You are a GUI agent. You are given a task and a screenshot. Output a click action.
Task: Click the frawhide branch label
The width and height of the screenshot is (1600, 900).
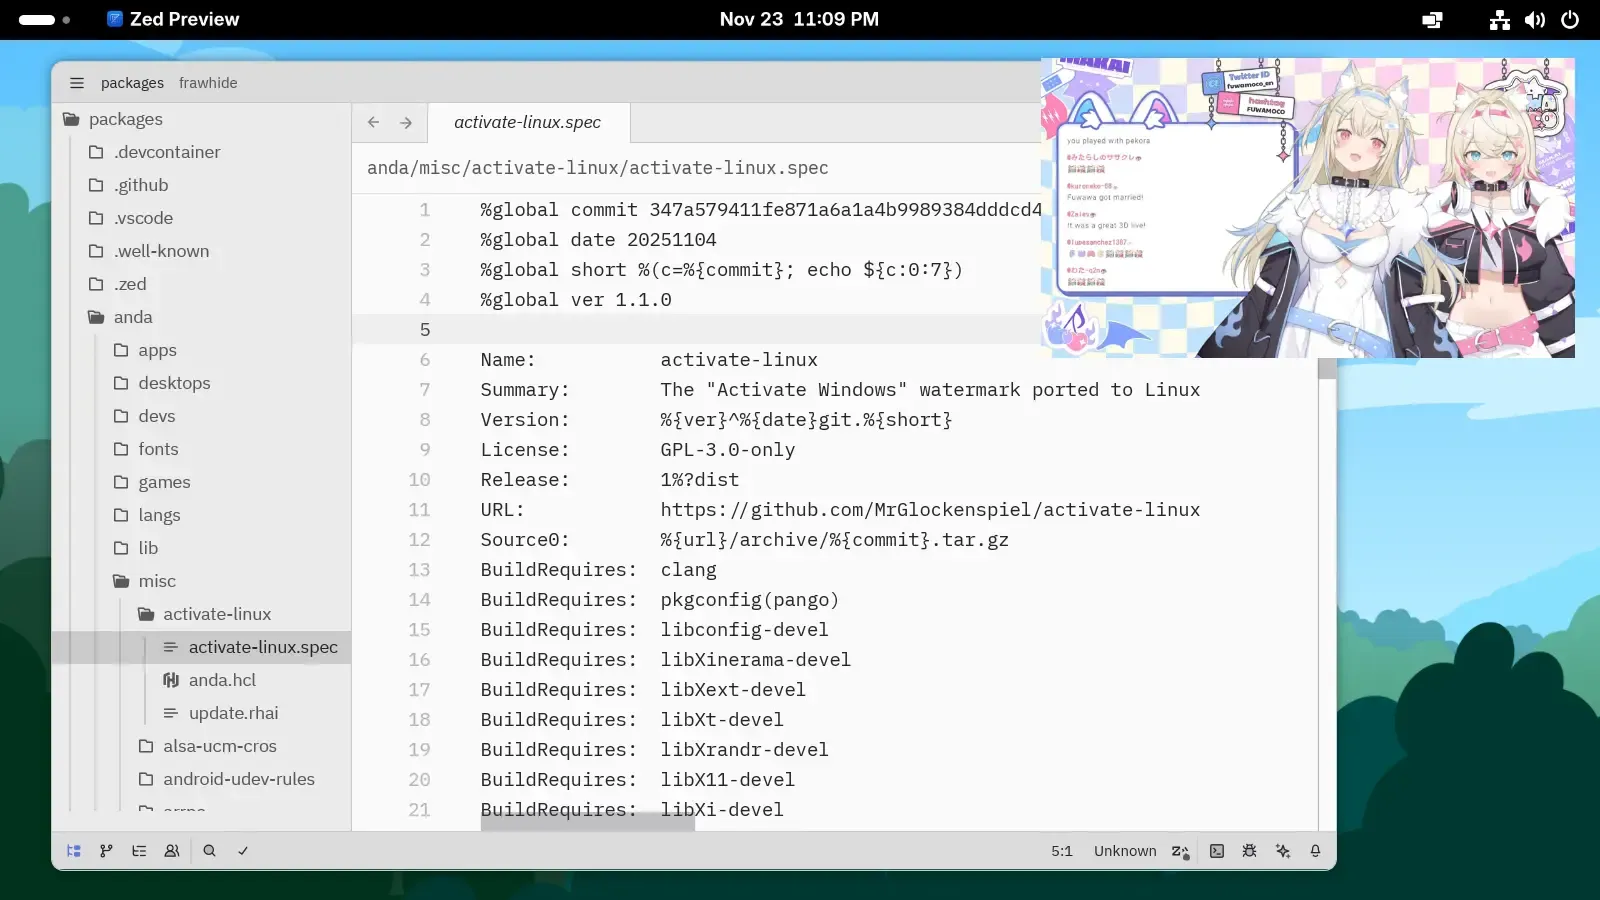pyautogui.click(x=208, y=83)
